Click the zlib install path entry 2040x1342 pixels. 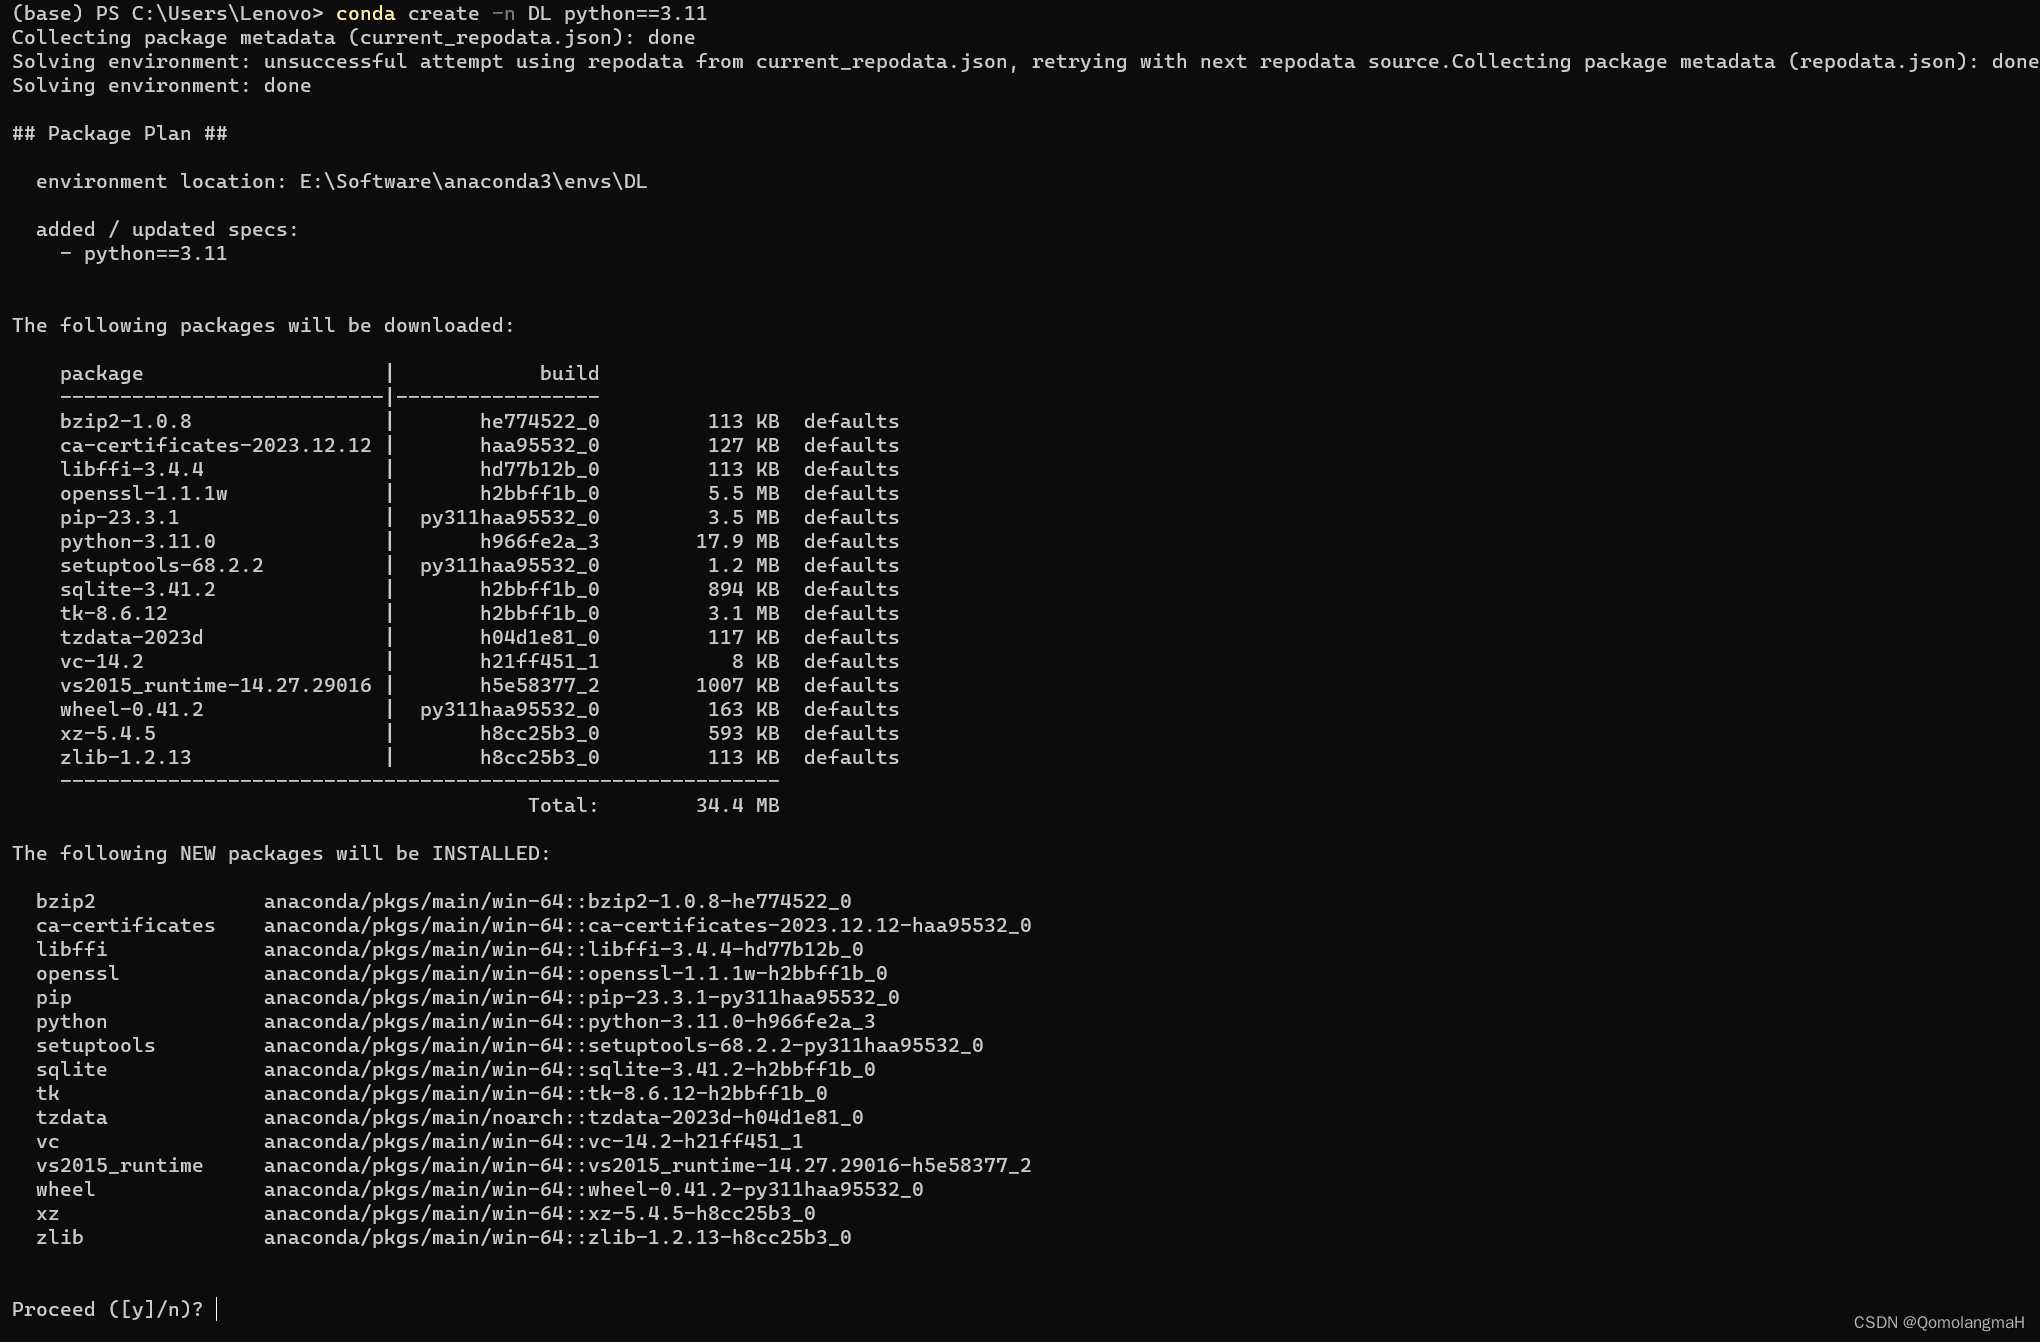[x=557, y=1237]
